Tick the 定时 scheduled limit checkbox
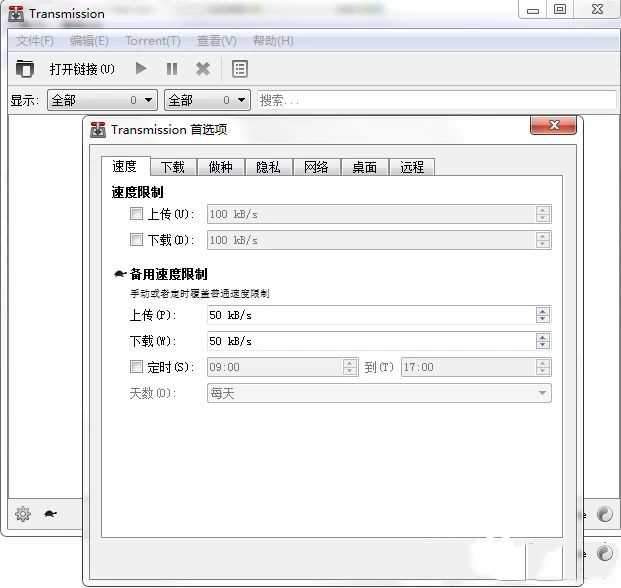The image size is (621, 588). [x=137, y=367]
